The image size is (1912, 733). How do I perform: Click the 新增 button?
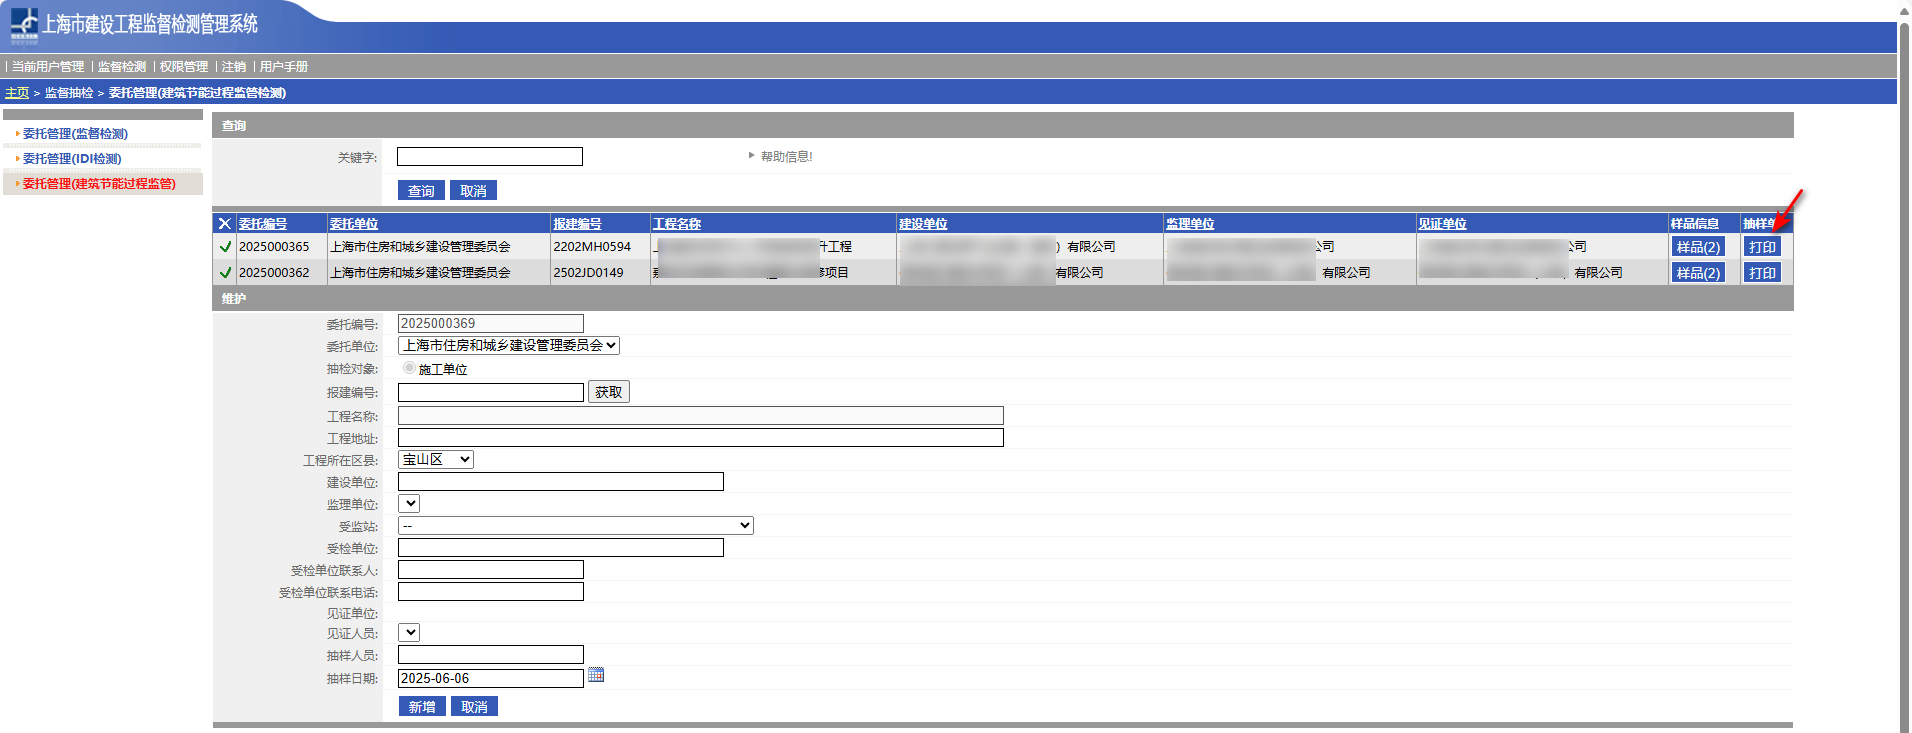tap(421, 707)
